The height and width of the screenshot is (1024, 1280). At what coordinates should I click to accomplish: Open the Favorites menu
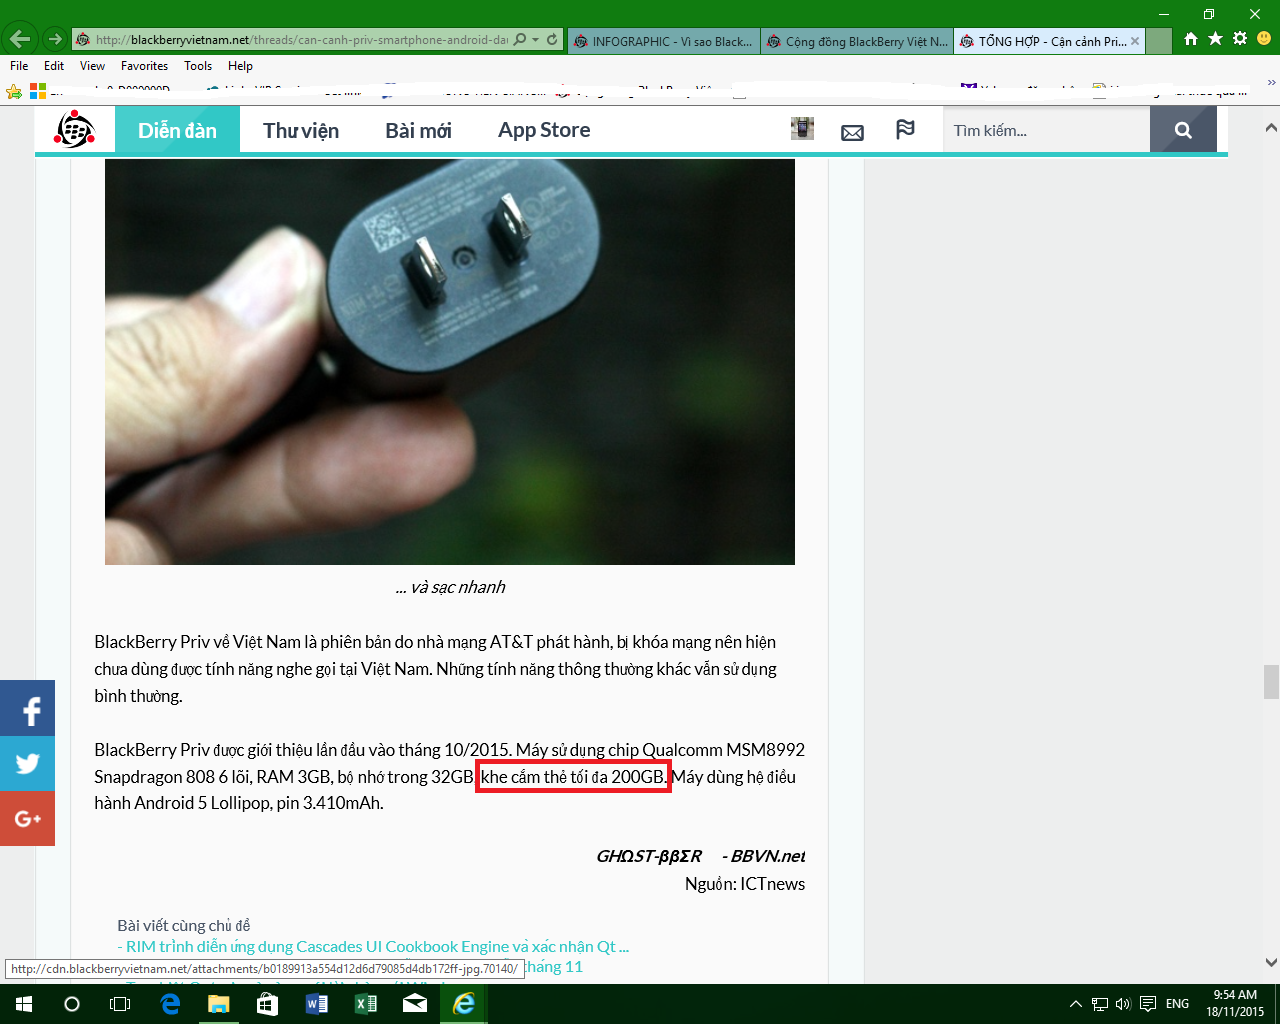click(144, 66)
